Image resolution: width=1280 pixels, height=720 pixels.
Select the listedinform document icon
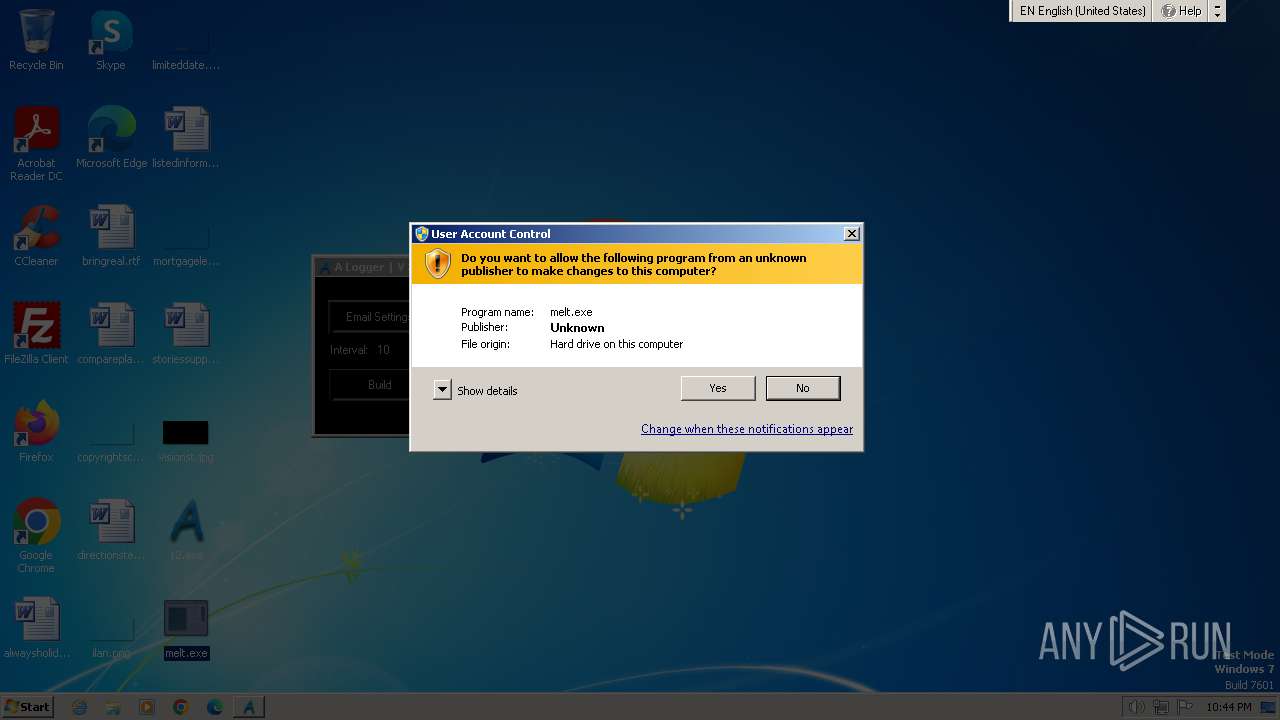click(186, 138)
